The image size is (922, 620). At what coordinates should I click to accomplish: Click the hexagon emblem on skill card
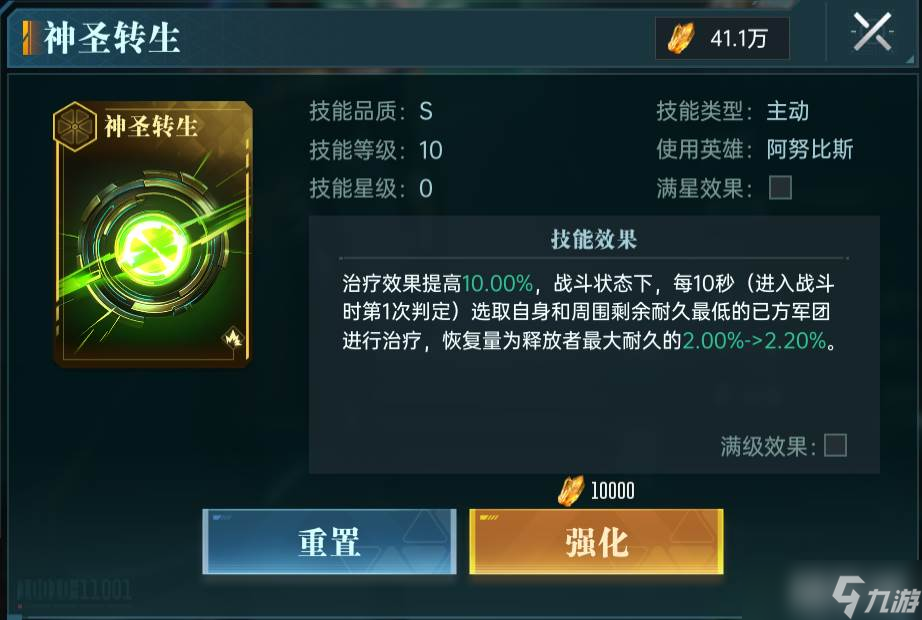pos(75,126)
